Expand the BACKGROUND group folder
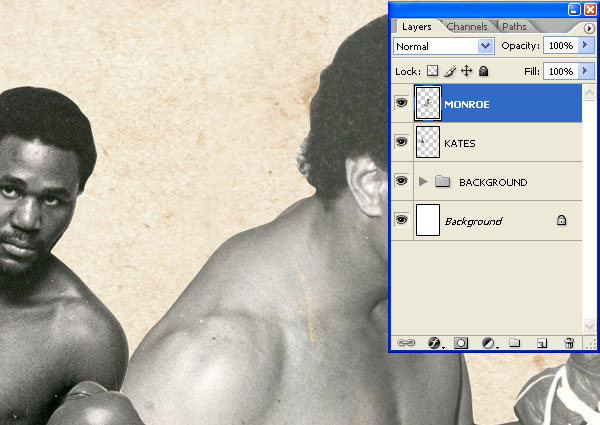Image resolution: width=600 pixels, height=425 pixels. (423, 182)
